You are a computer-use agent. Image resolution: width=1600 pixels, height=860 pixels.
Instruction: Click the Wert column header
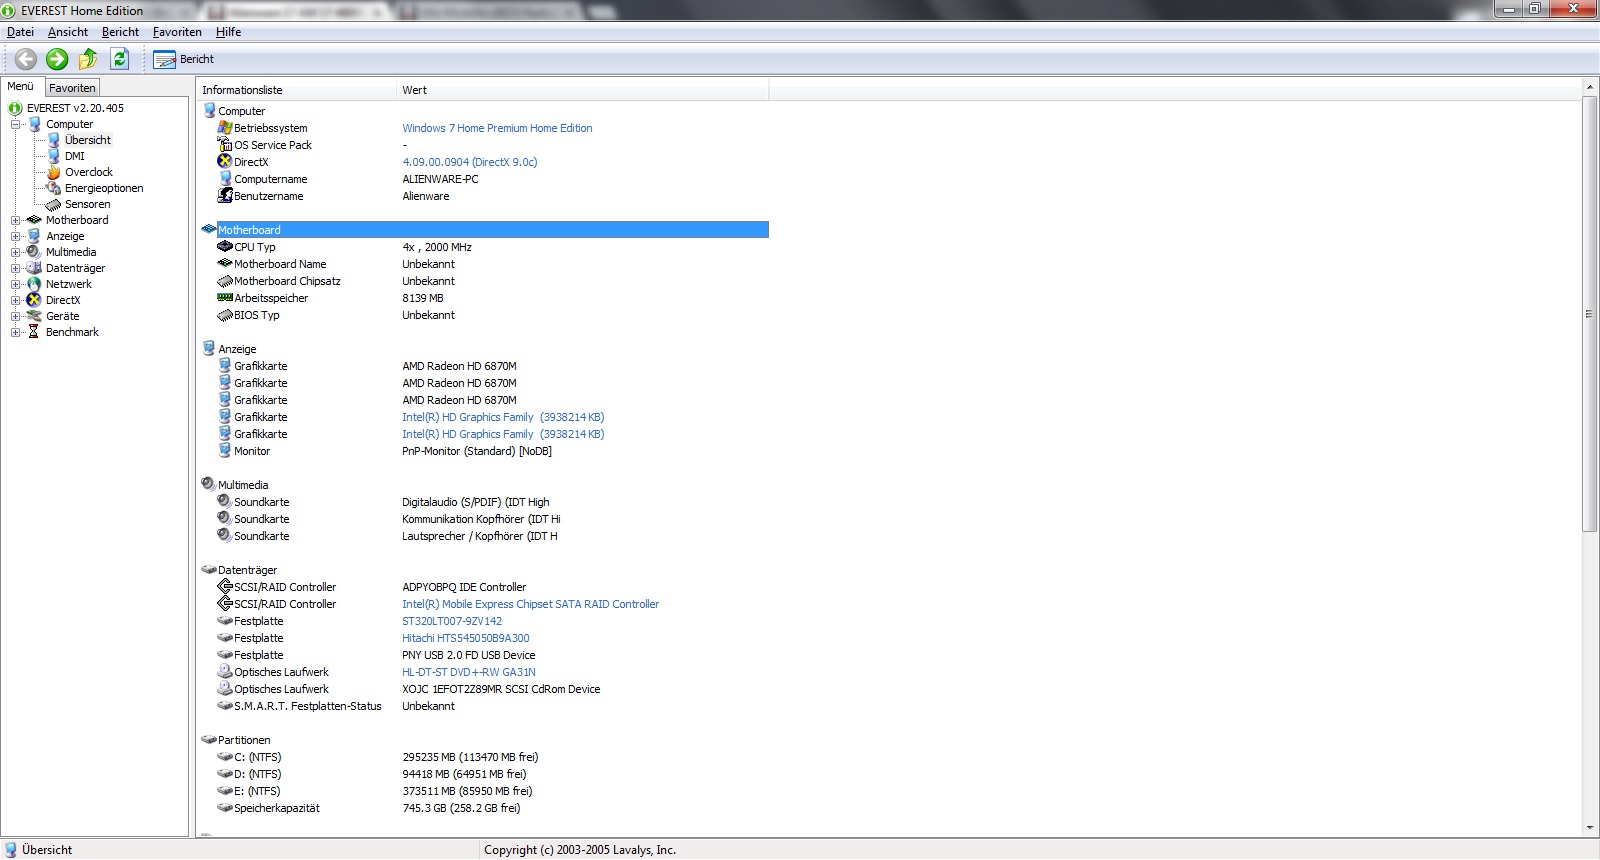[x=583, y=90]
